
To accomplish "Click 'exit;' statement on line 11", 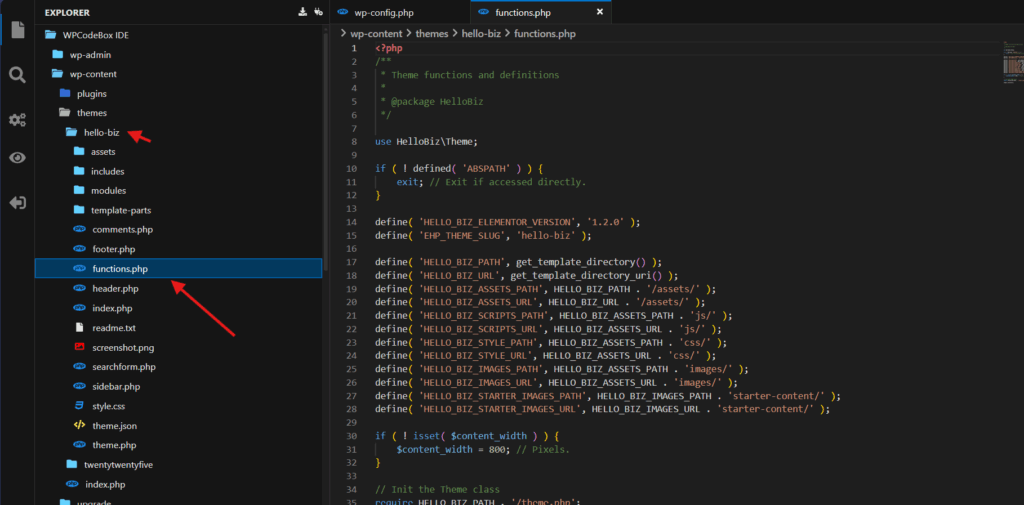I will [x=410, y=182].
